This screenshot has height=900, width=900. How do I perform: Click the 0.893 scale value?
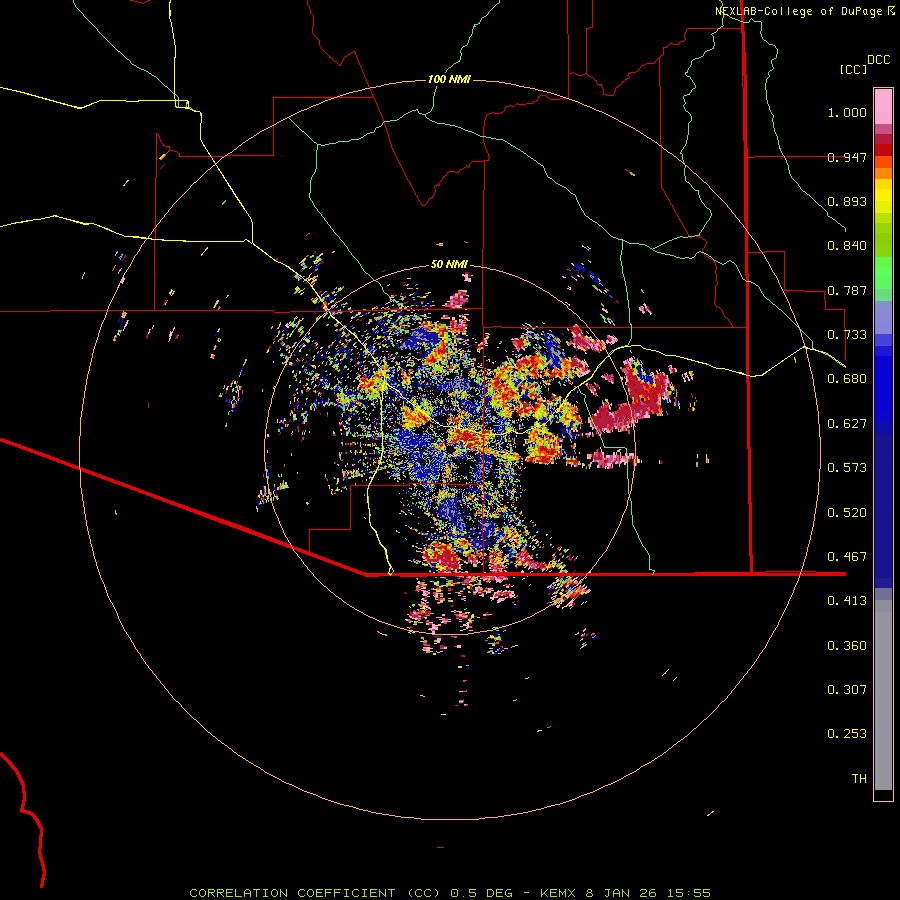[847, 201]
